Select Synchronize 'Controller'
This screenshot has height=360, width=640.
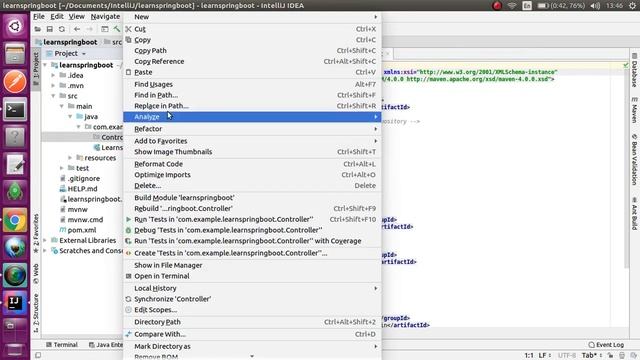coord(252,299)
